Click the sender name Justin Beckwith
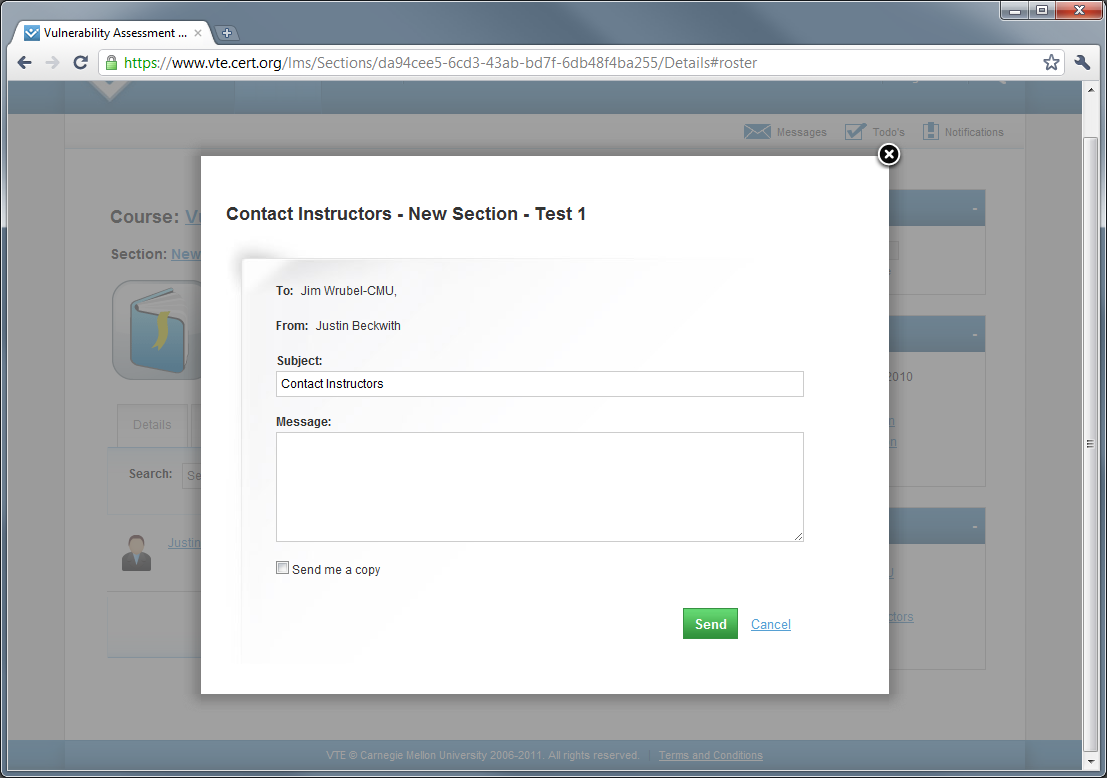The image size is (1107, 778). point(358,326)
